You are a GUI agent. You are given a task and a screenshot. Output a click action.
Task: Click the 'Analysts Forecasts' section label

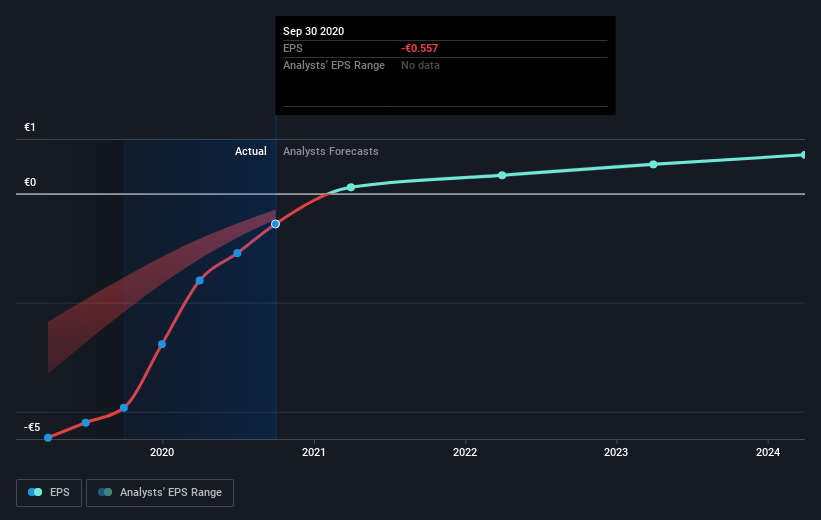(x=331, y=151)
